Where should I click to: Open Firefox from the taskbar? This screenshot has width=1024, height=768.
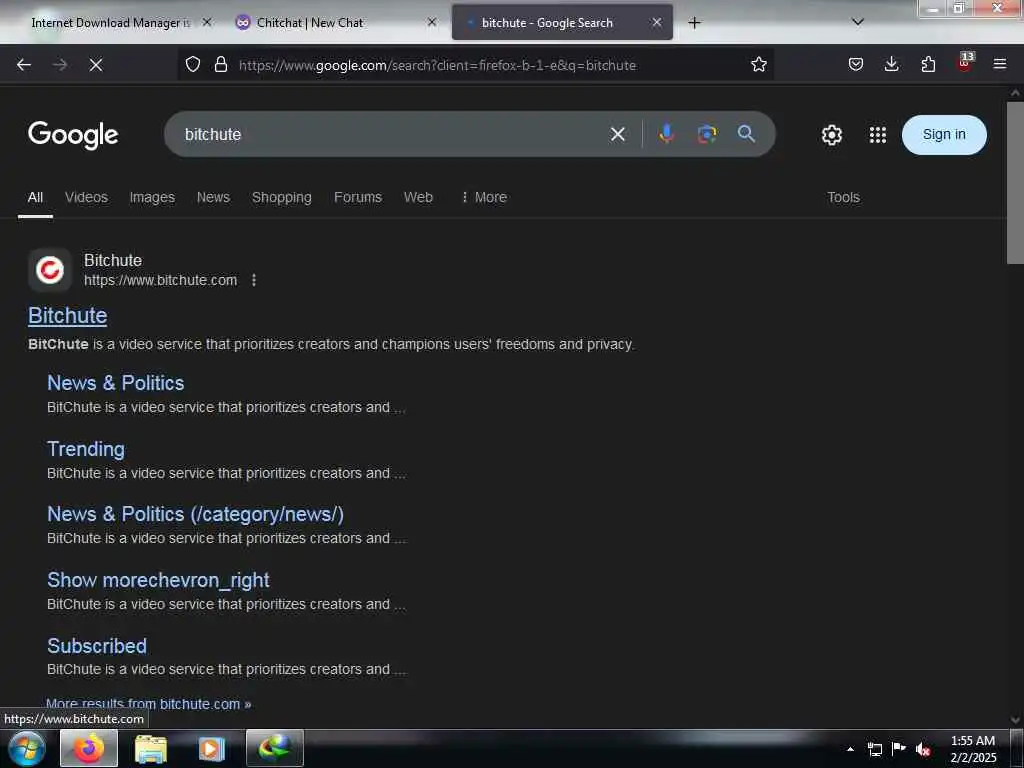[89, 748]
